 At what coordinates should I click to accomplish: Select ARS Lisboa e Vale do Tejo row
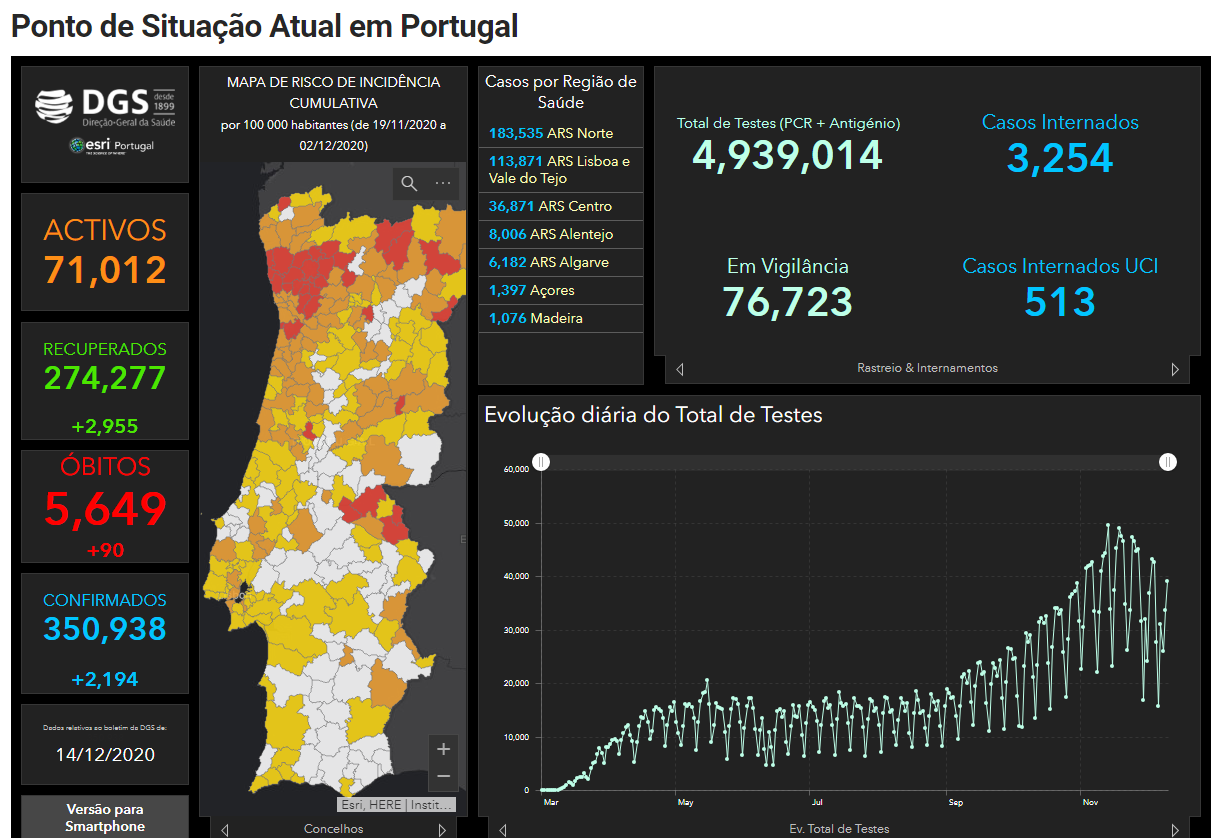[560, 170]
